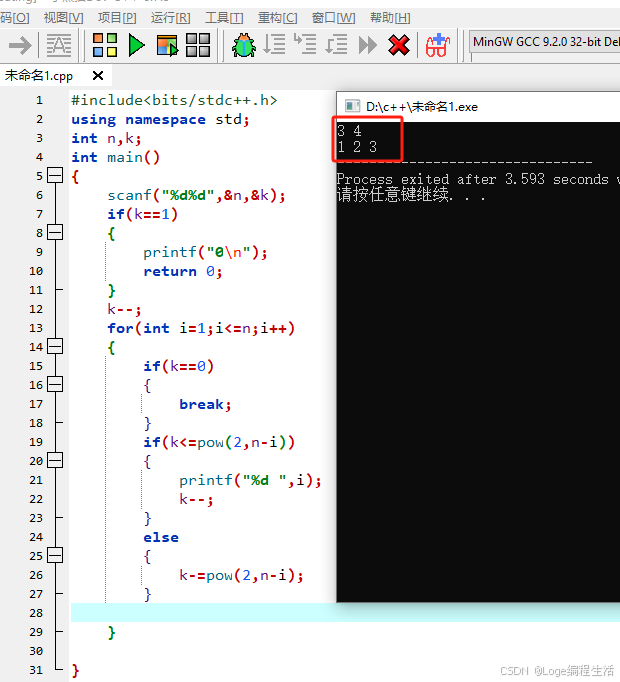The width and height of the screenshot is (620, 682).
Task: Click the printf("%d ",i); line
Action: coord(250,480)
